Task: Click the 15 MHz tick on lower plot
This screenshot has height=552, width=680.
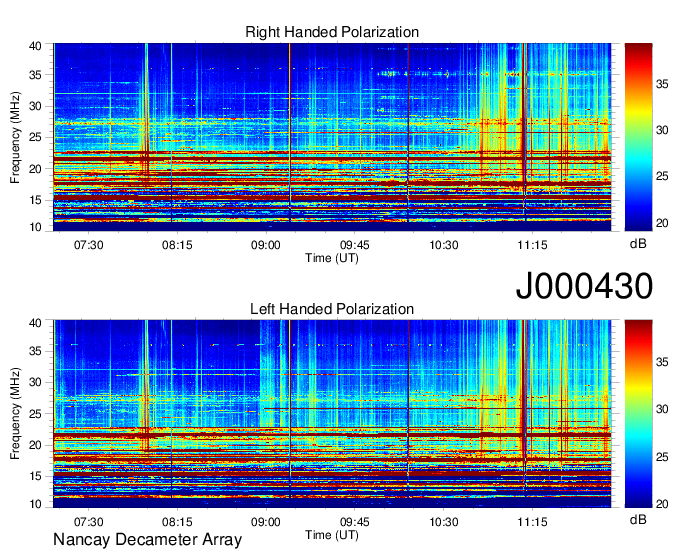Action: (x=35, y=477)
